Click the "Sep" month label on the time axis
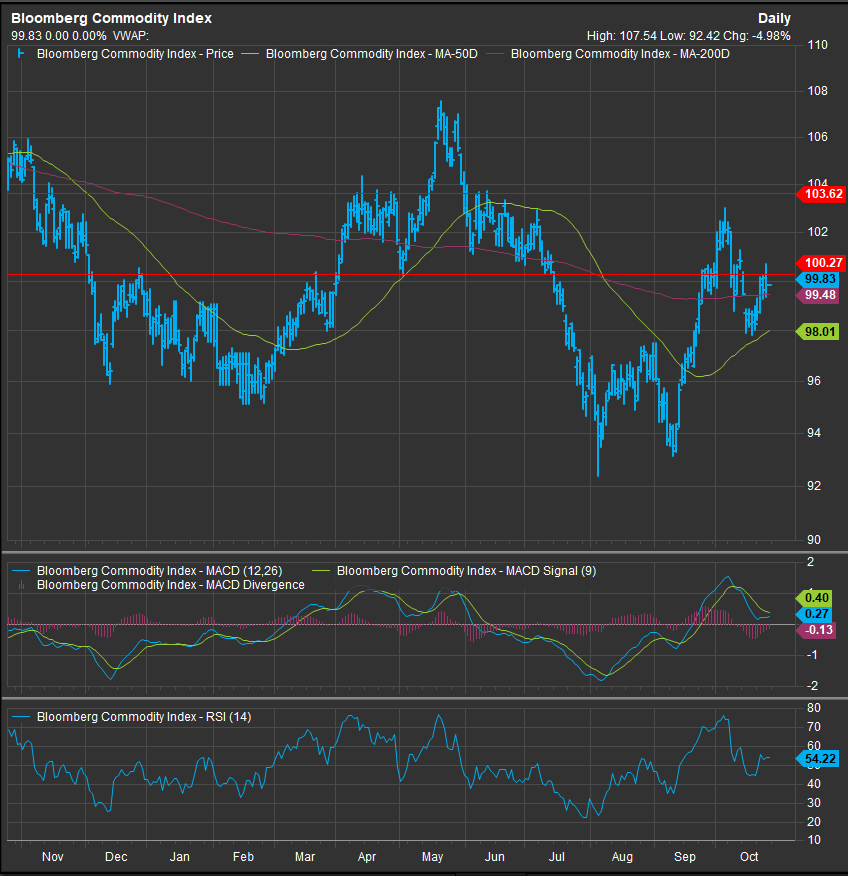This screenshot has width=848, height=876. click(x=685, y=856)
